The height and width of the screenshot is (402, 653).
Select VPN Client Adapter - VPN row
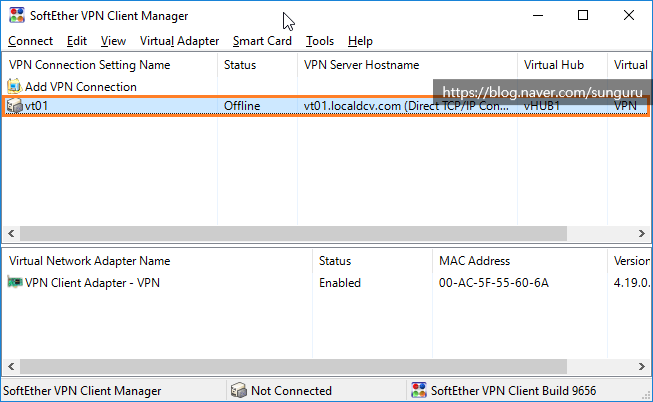pyautogui.click(x=92, y=283)
